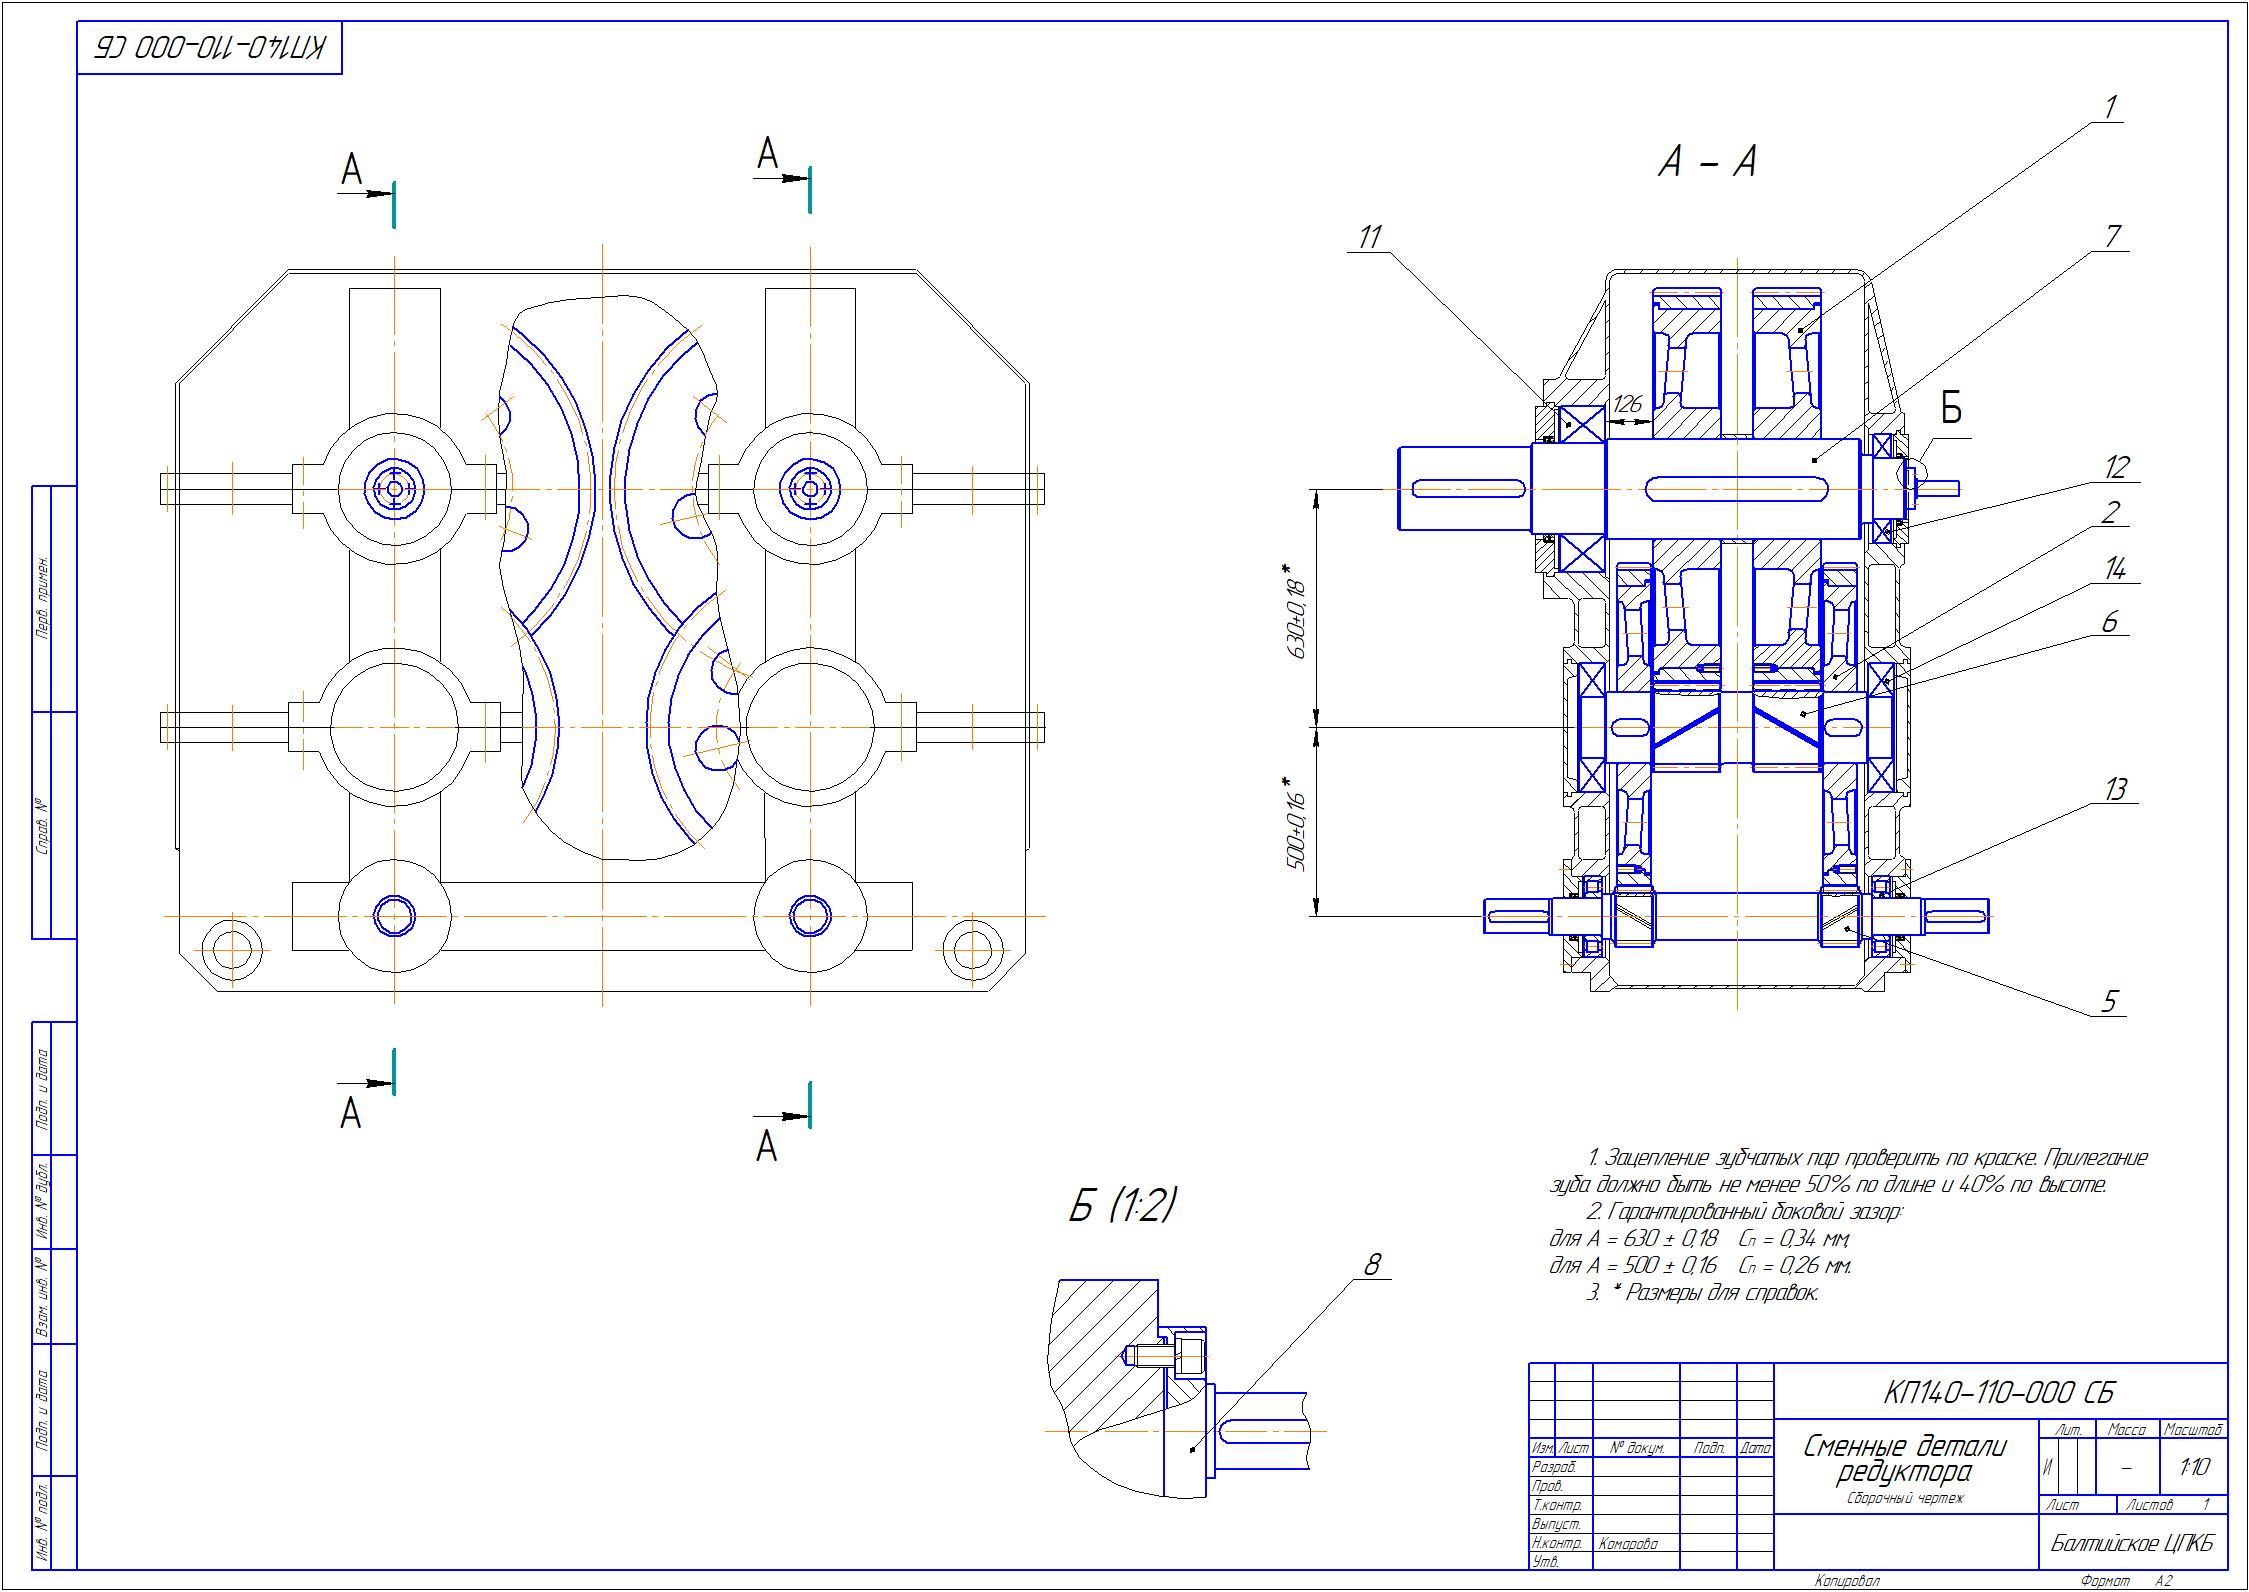Screen dimensions: 2249x1592
Task: Select technical note about 3. * Размеры для справок
Action: (x=1701, y=1293)
